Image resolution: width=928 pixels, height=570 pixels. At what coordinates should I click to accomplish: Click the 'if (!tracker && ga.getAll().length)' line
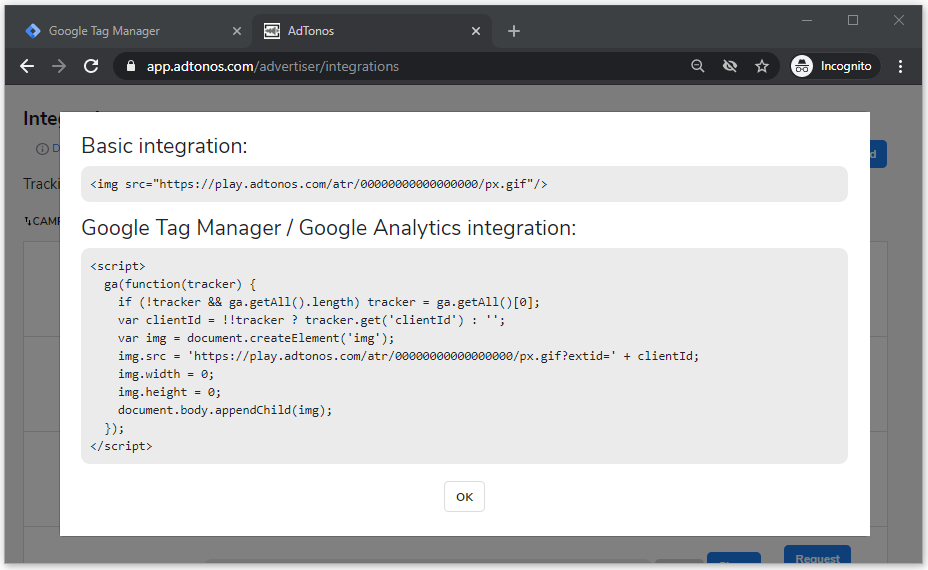[x=328, y=302]
